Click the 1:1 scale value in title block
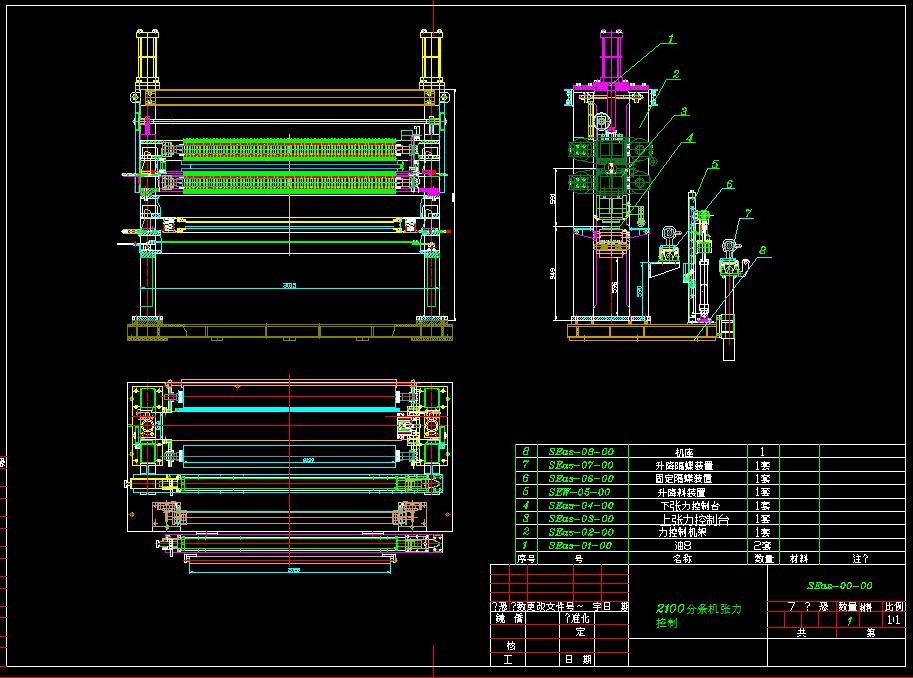The image size is (913, 678). click(x=893, y=620)
